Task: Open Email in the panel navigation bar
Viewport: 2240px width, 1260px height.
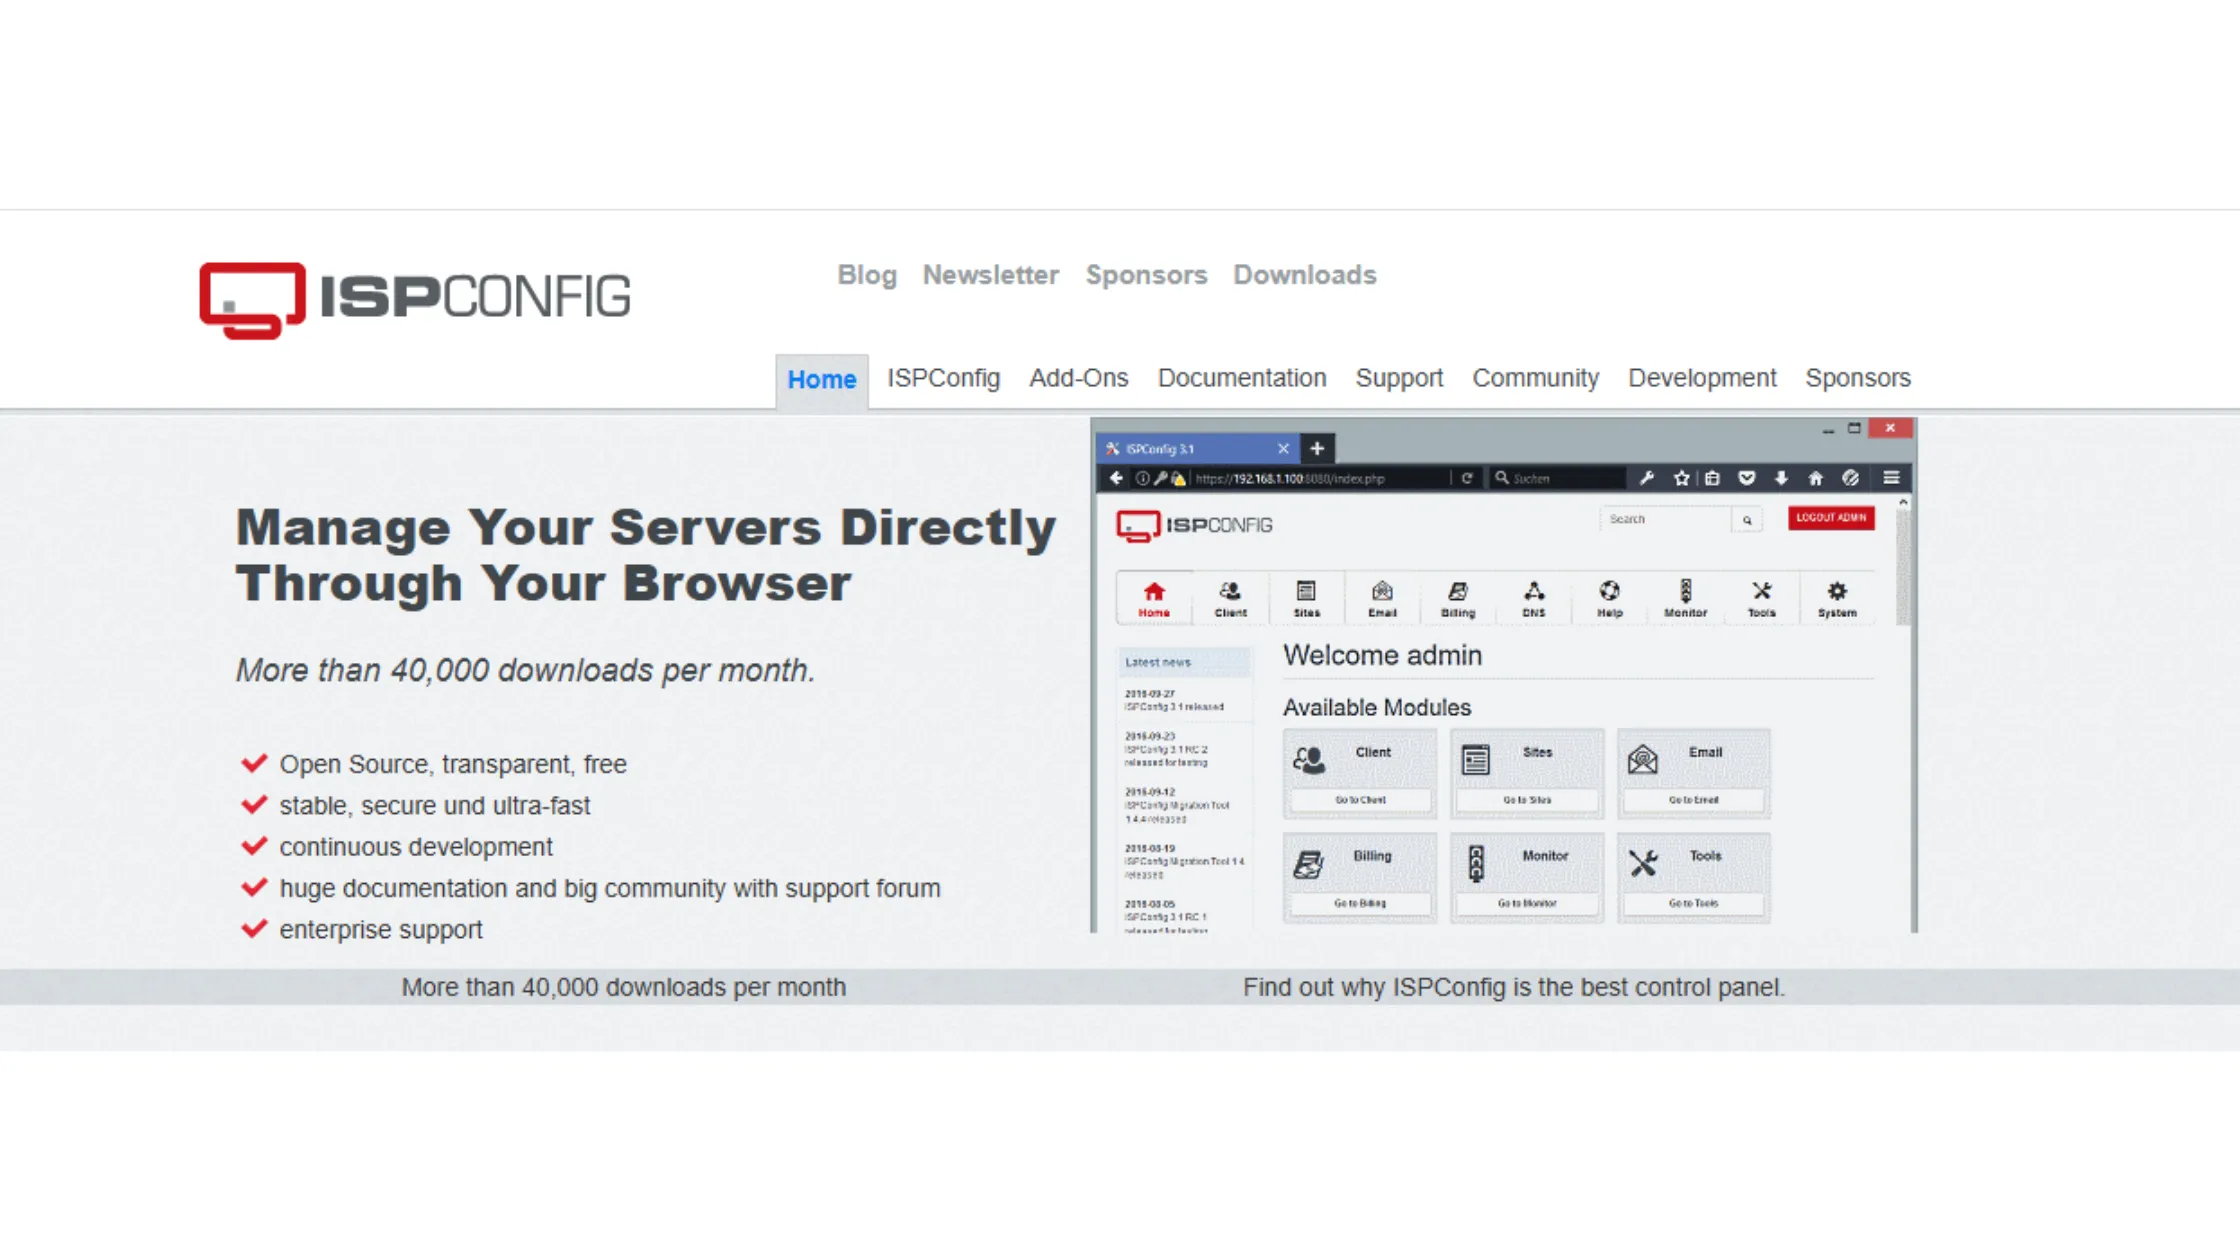Action: (1382, 599)
